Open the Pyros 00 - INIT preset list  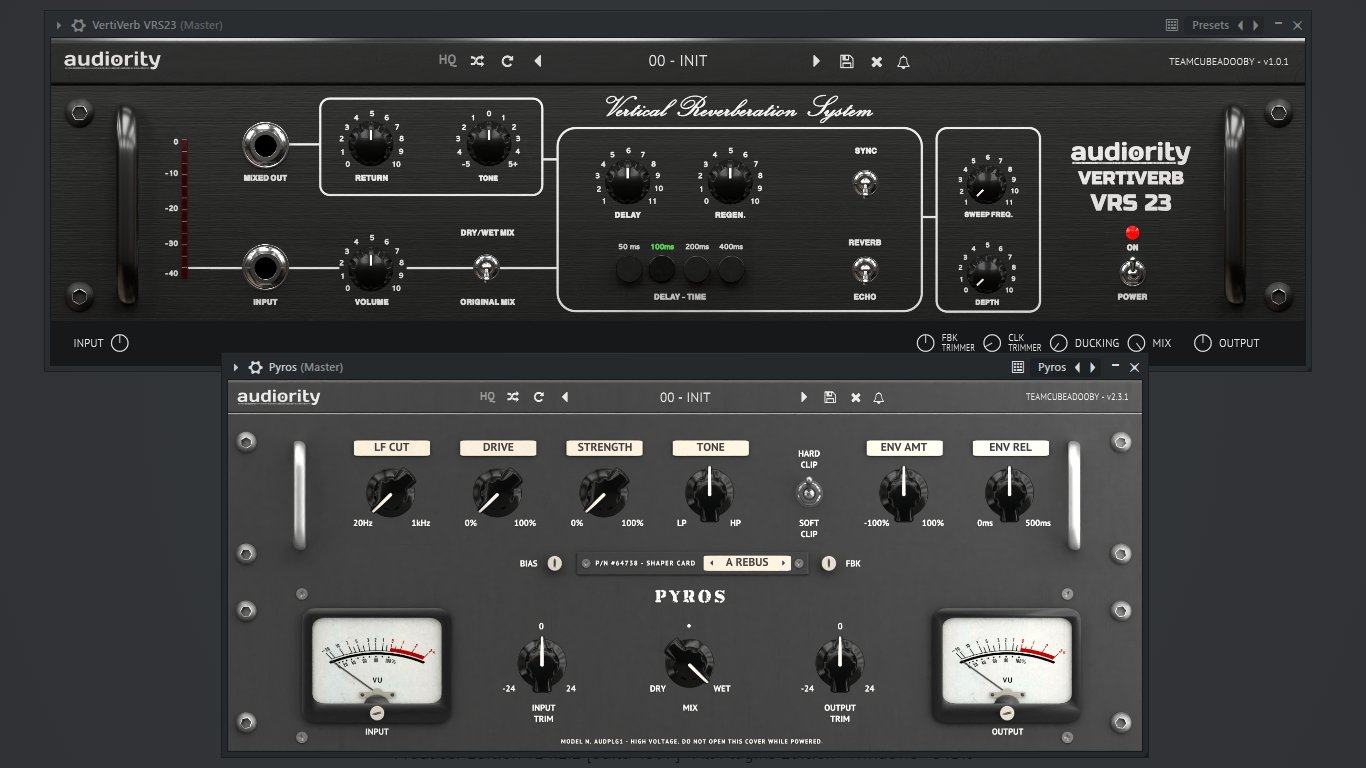pyautogui.click(x=685, y=397)
